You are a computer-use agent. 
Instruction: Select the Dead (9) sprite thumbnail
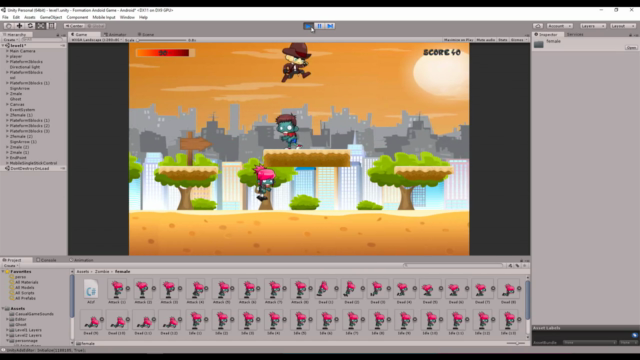(91, 320)
